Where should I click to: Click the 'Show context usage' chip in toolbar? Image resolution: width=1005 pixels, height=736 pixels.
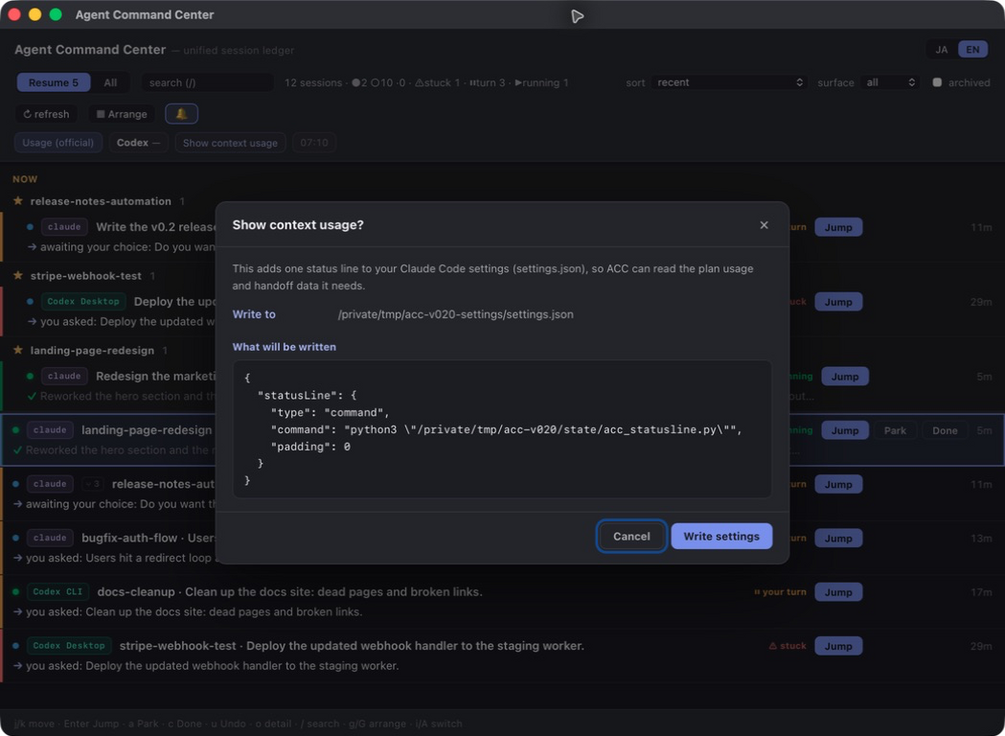click(x=230, y=142)
